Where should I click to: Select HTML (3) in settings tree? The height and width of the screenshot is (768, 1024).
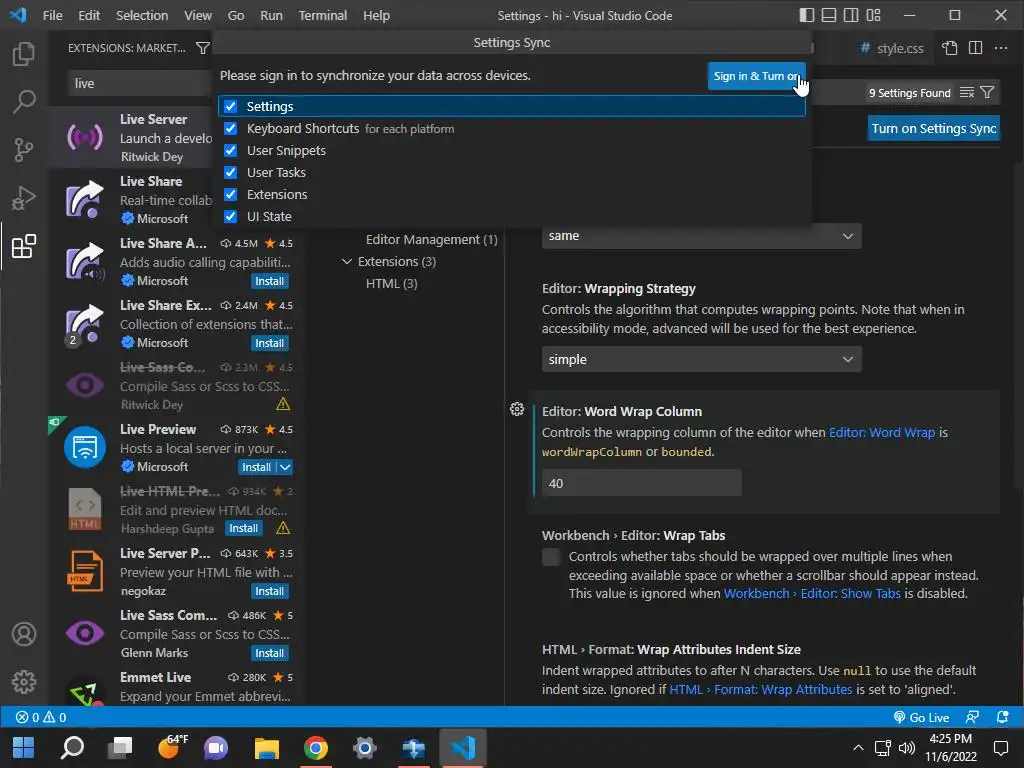click(391, 283)
